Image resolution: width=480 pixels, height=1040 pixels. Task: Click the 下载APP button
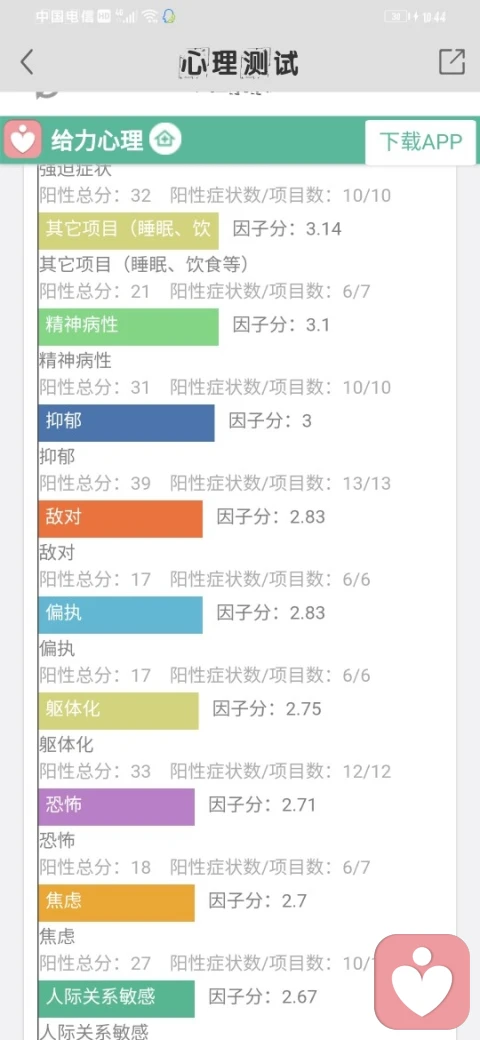[420, 142]
